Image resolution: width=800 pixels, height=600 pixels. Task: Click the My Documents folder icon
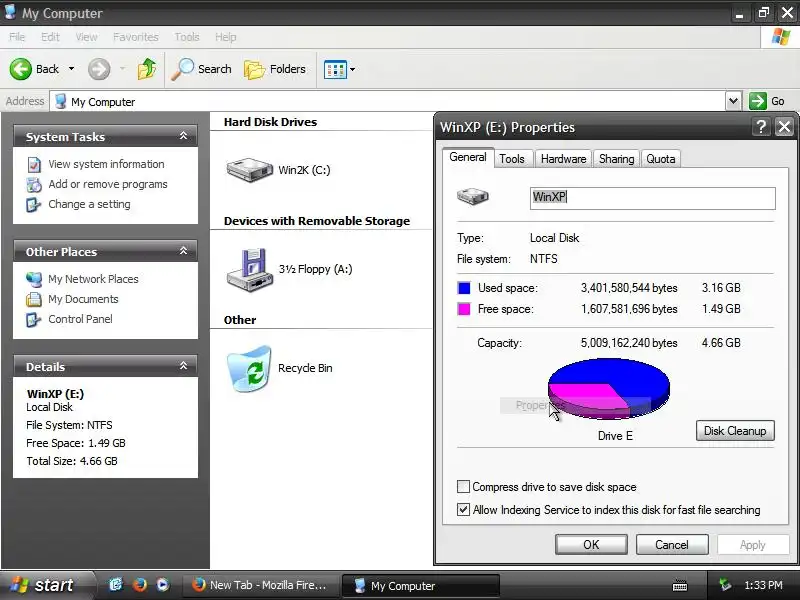[34, 299]
